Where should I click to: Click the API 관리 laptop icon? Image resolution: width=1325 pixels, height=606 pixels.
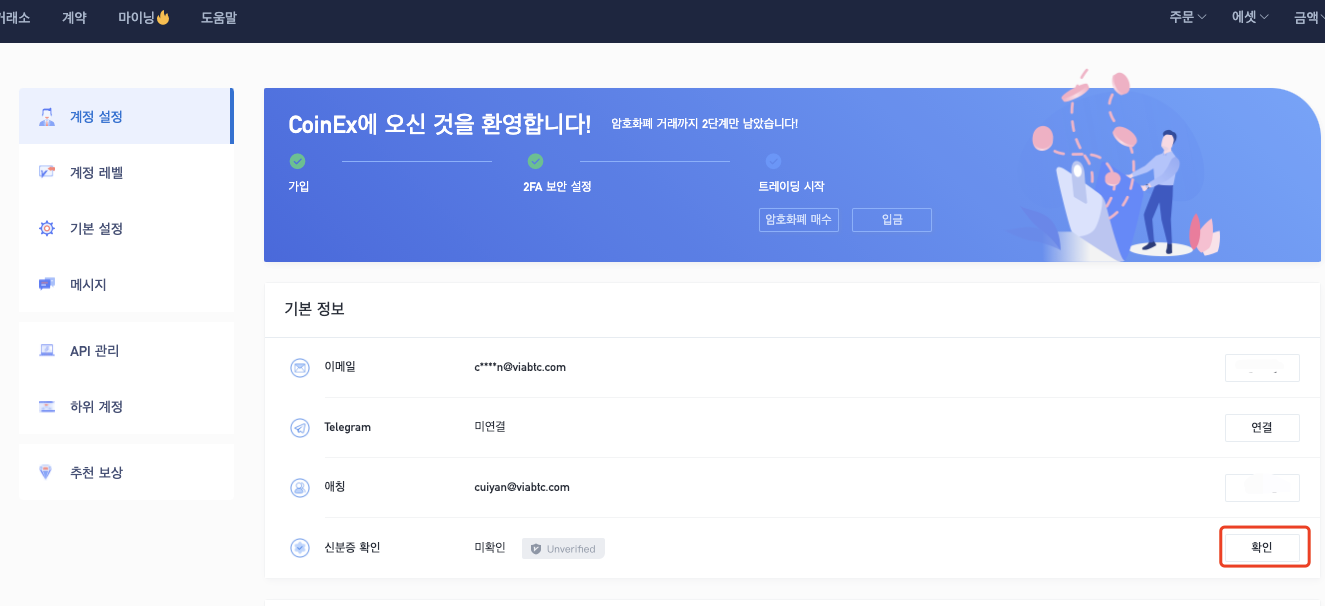point(46,350)
